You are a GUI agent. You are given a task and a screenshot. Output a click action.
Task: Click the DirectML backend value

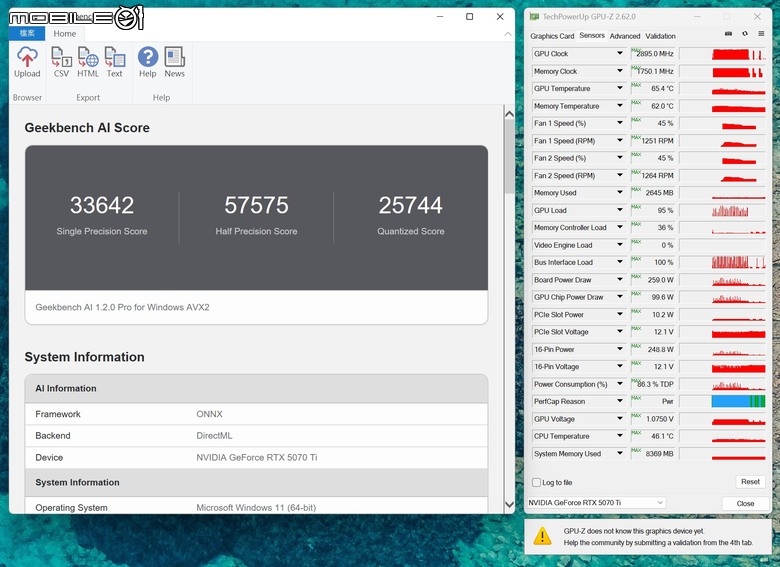click(x=214, y=436)
